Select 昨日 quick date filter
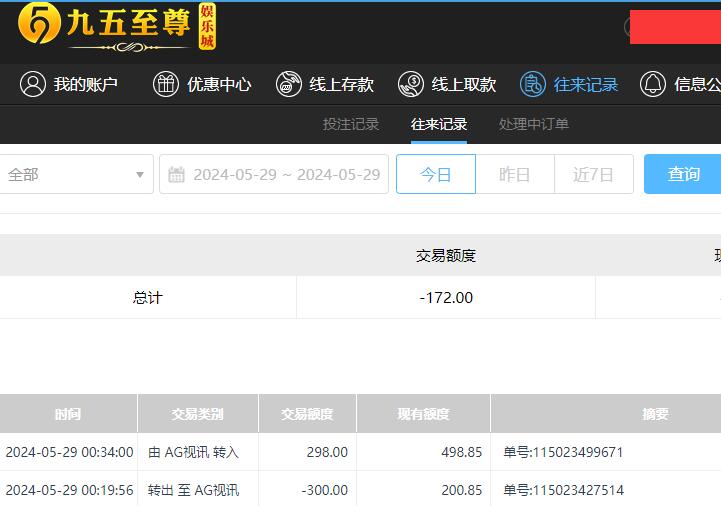The image size is (721, 506). pos(515,174)
